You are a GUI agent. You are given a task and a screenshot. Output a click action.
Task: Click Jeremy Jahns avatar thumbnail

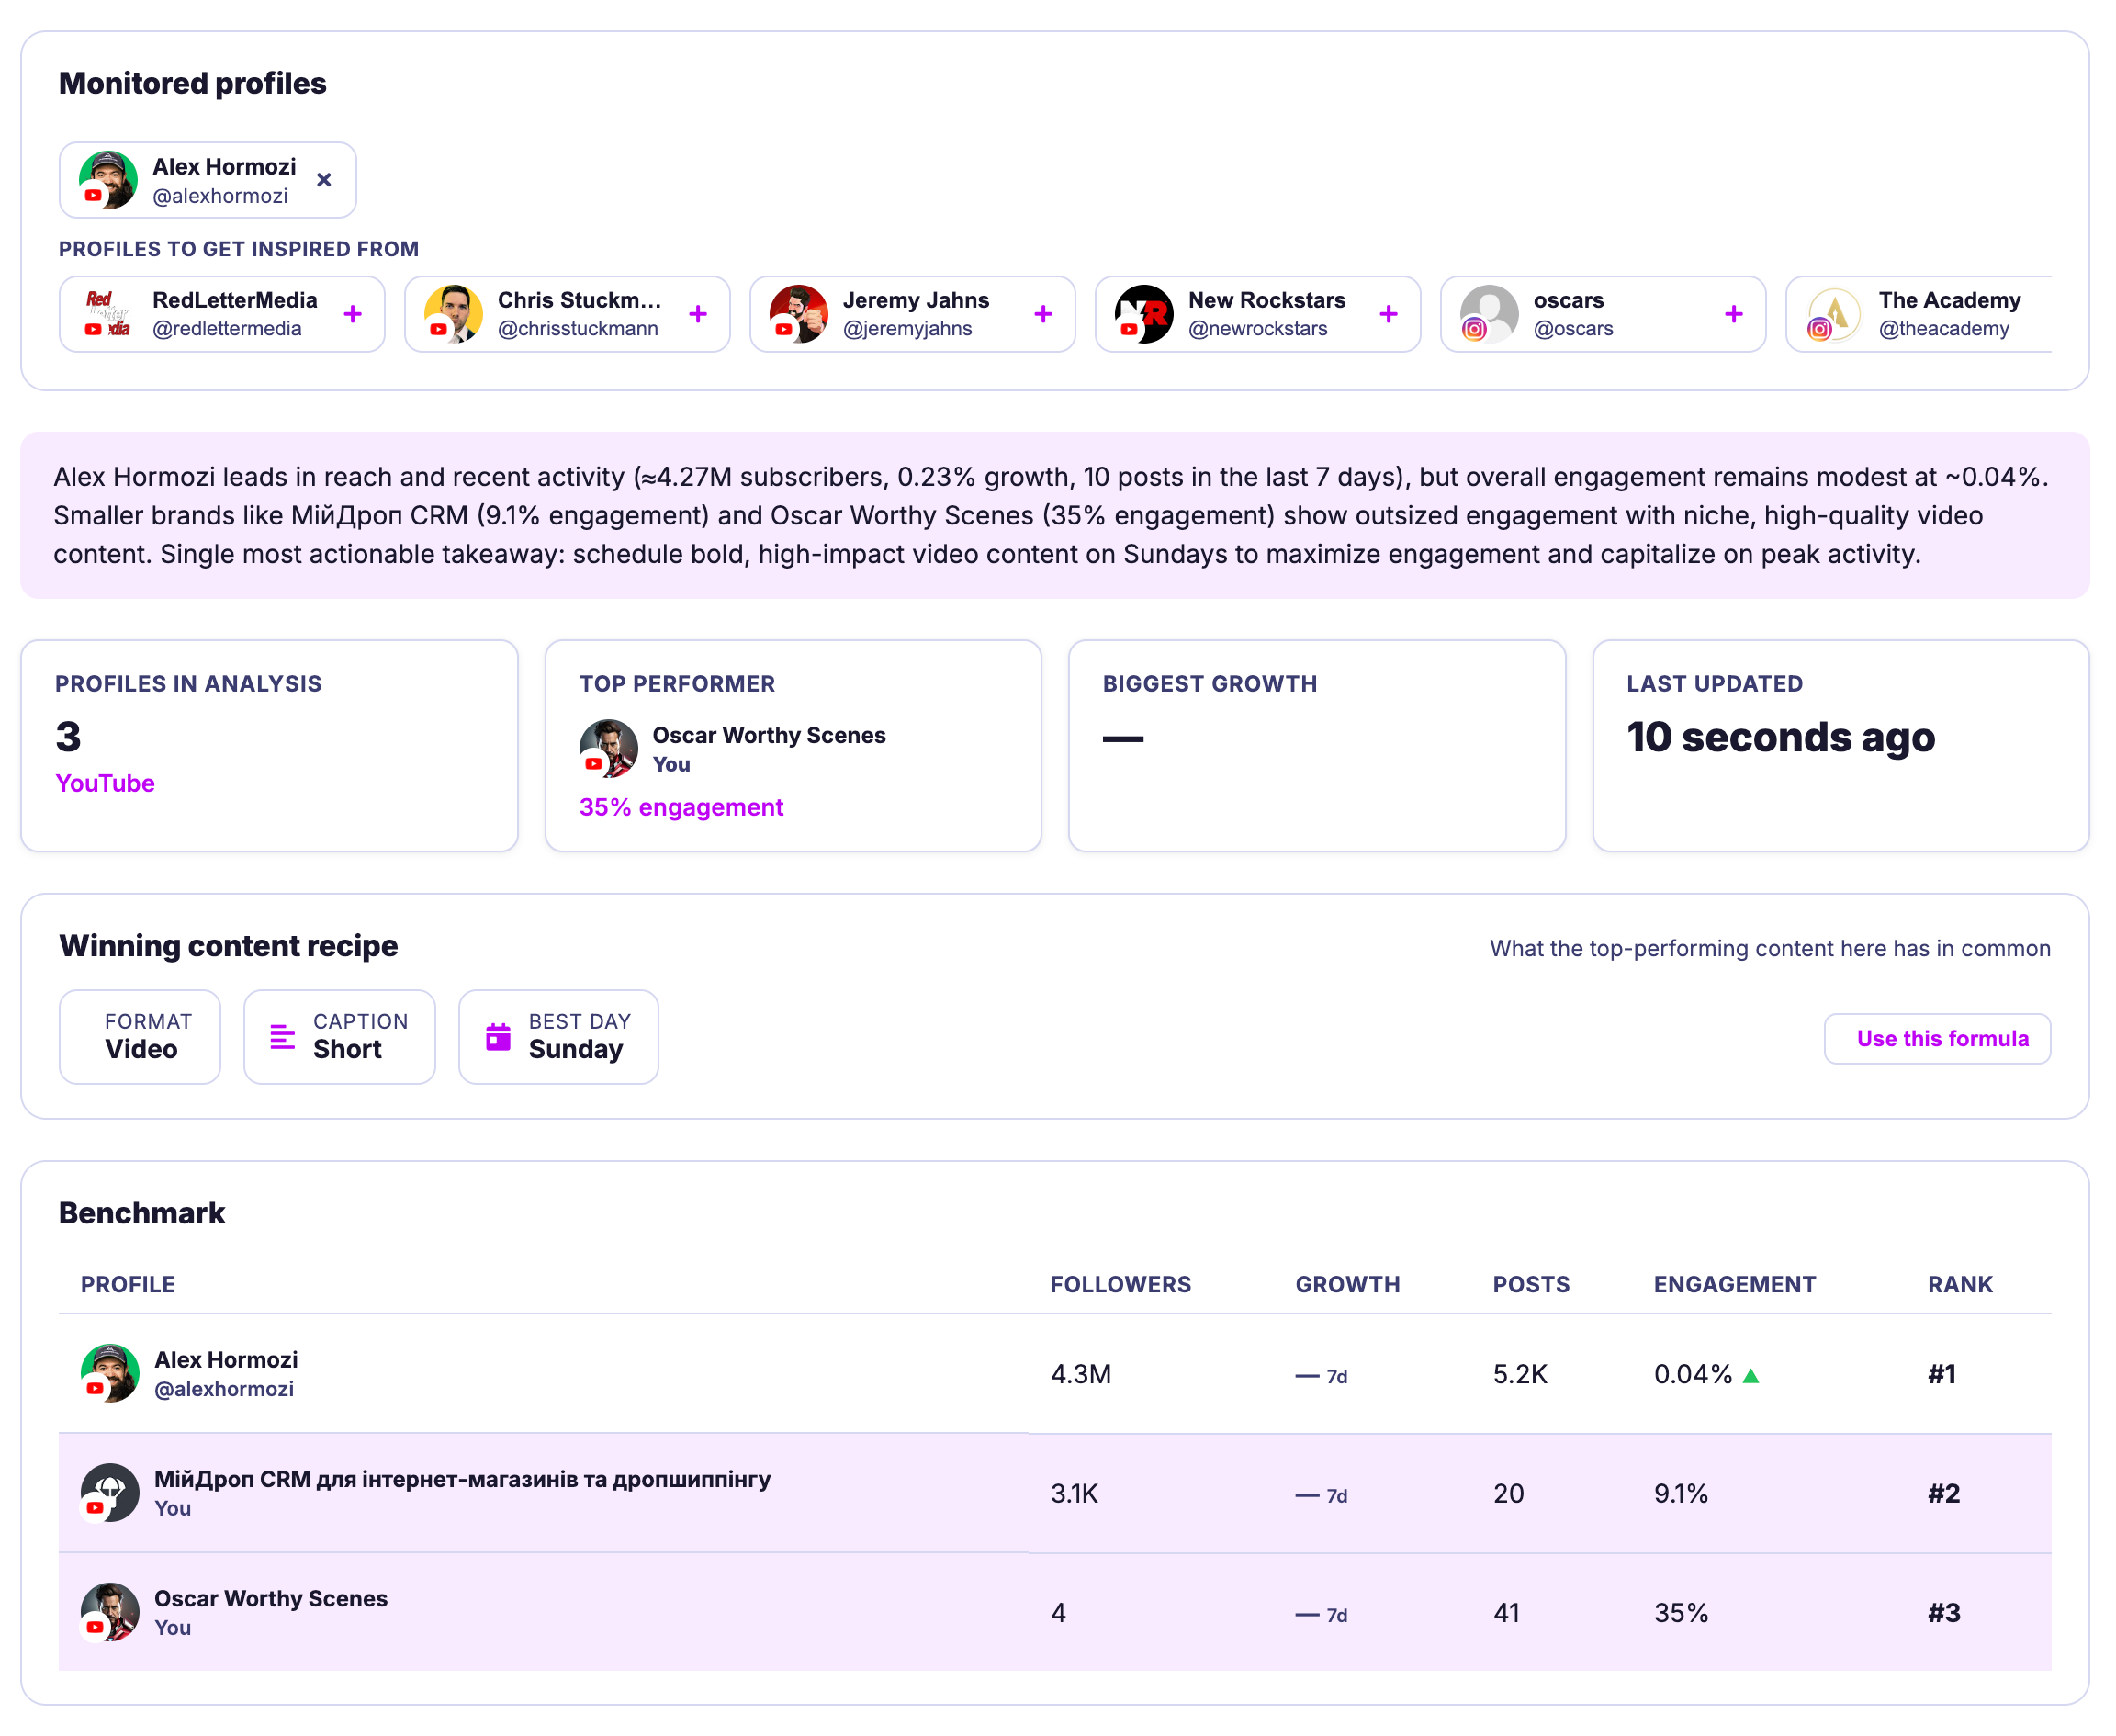pos(798,314)
